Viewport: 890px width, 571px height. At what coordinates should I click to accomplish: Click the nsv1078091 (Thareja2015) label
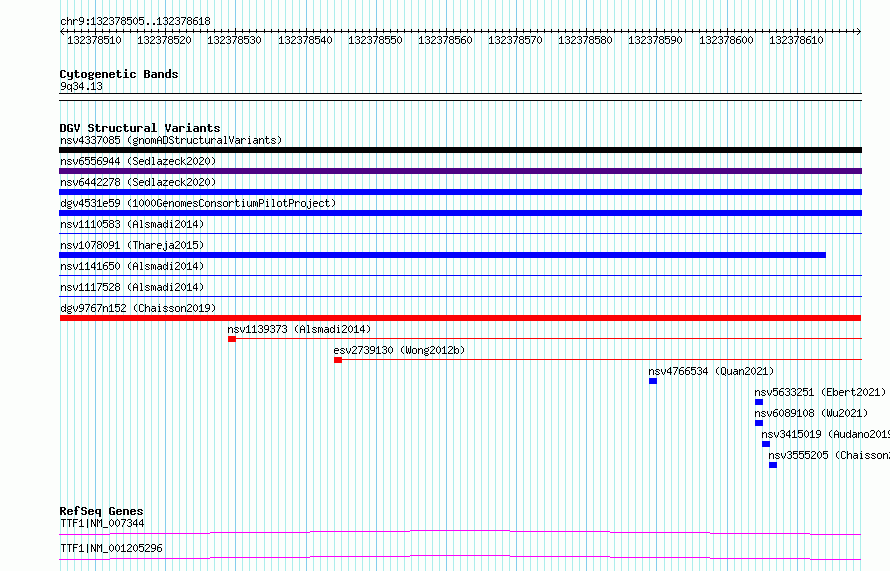[x=132, y=245]
